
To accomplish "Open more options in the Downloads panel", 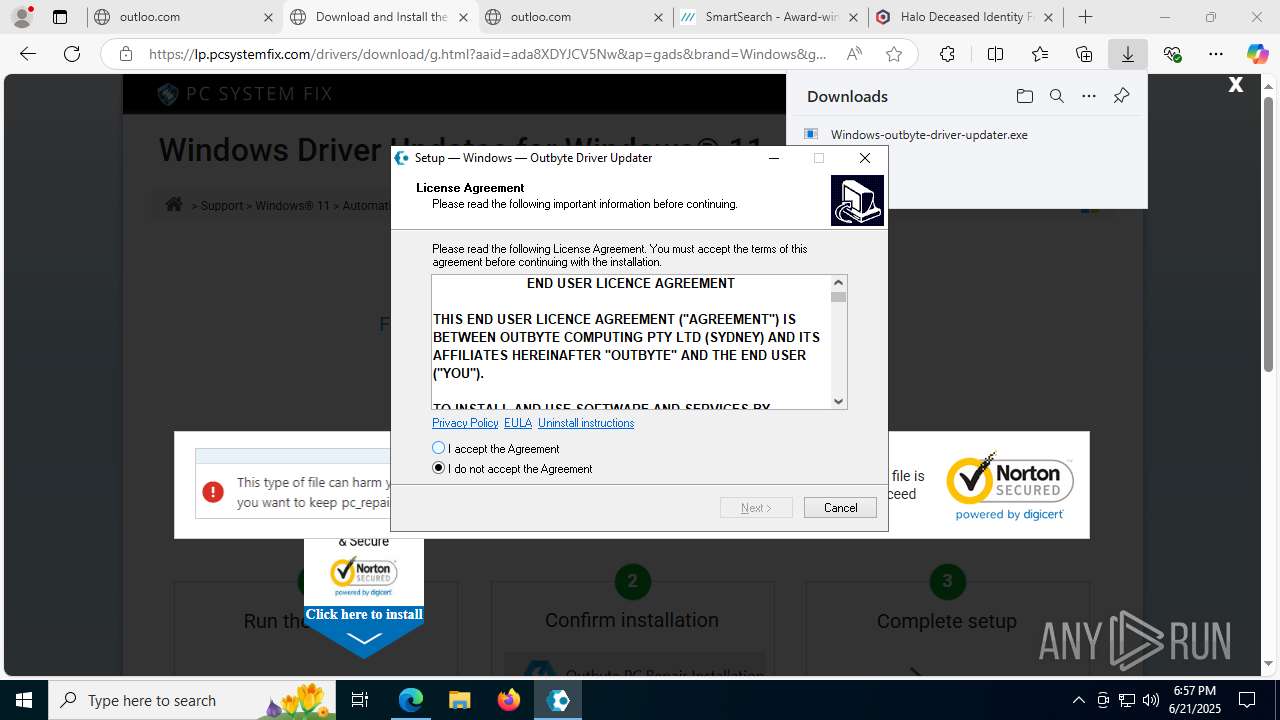I will (x=1089, y=96).
